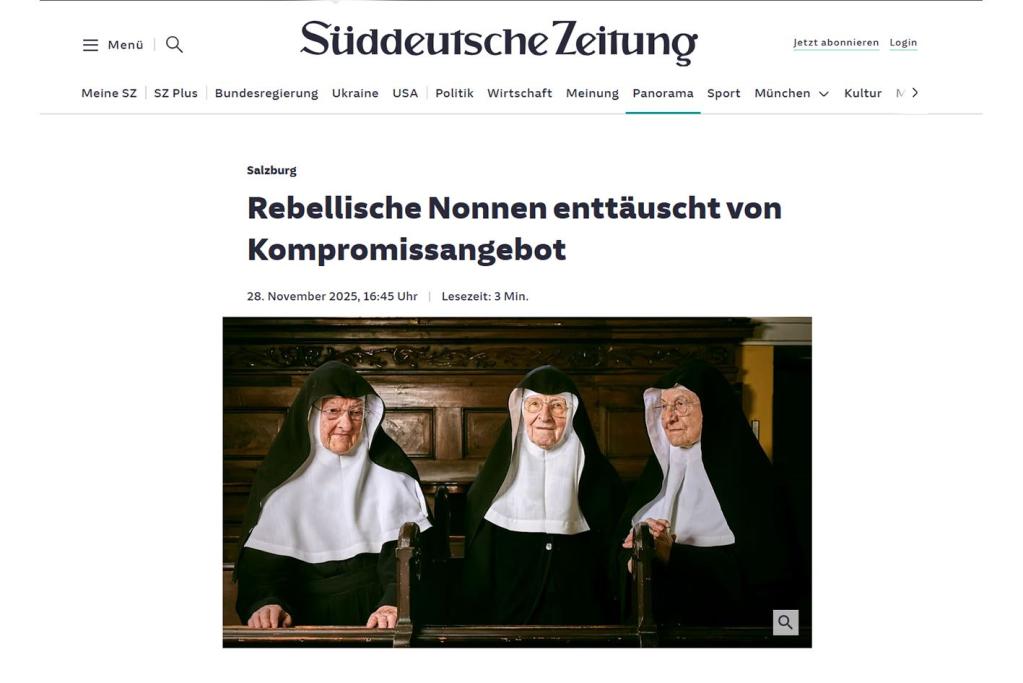
Task: Expand the München dropdown chevron
Action: click(x=824, y=94)
